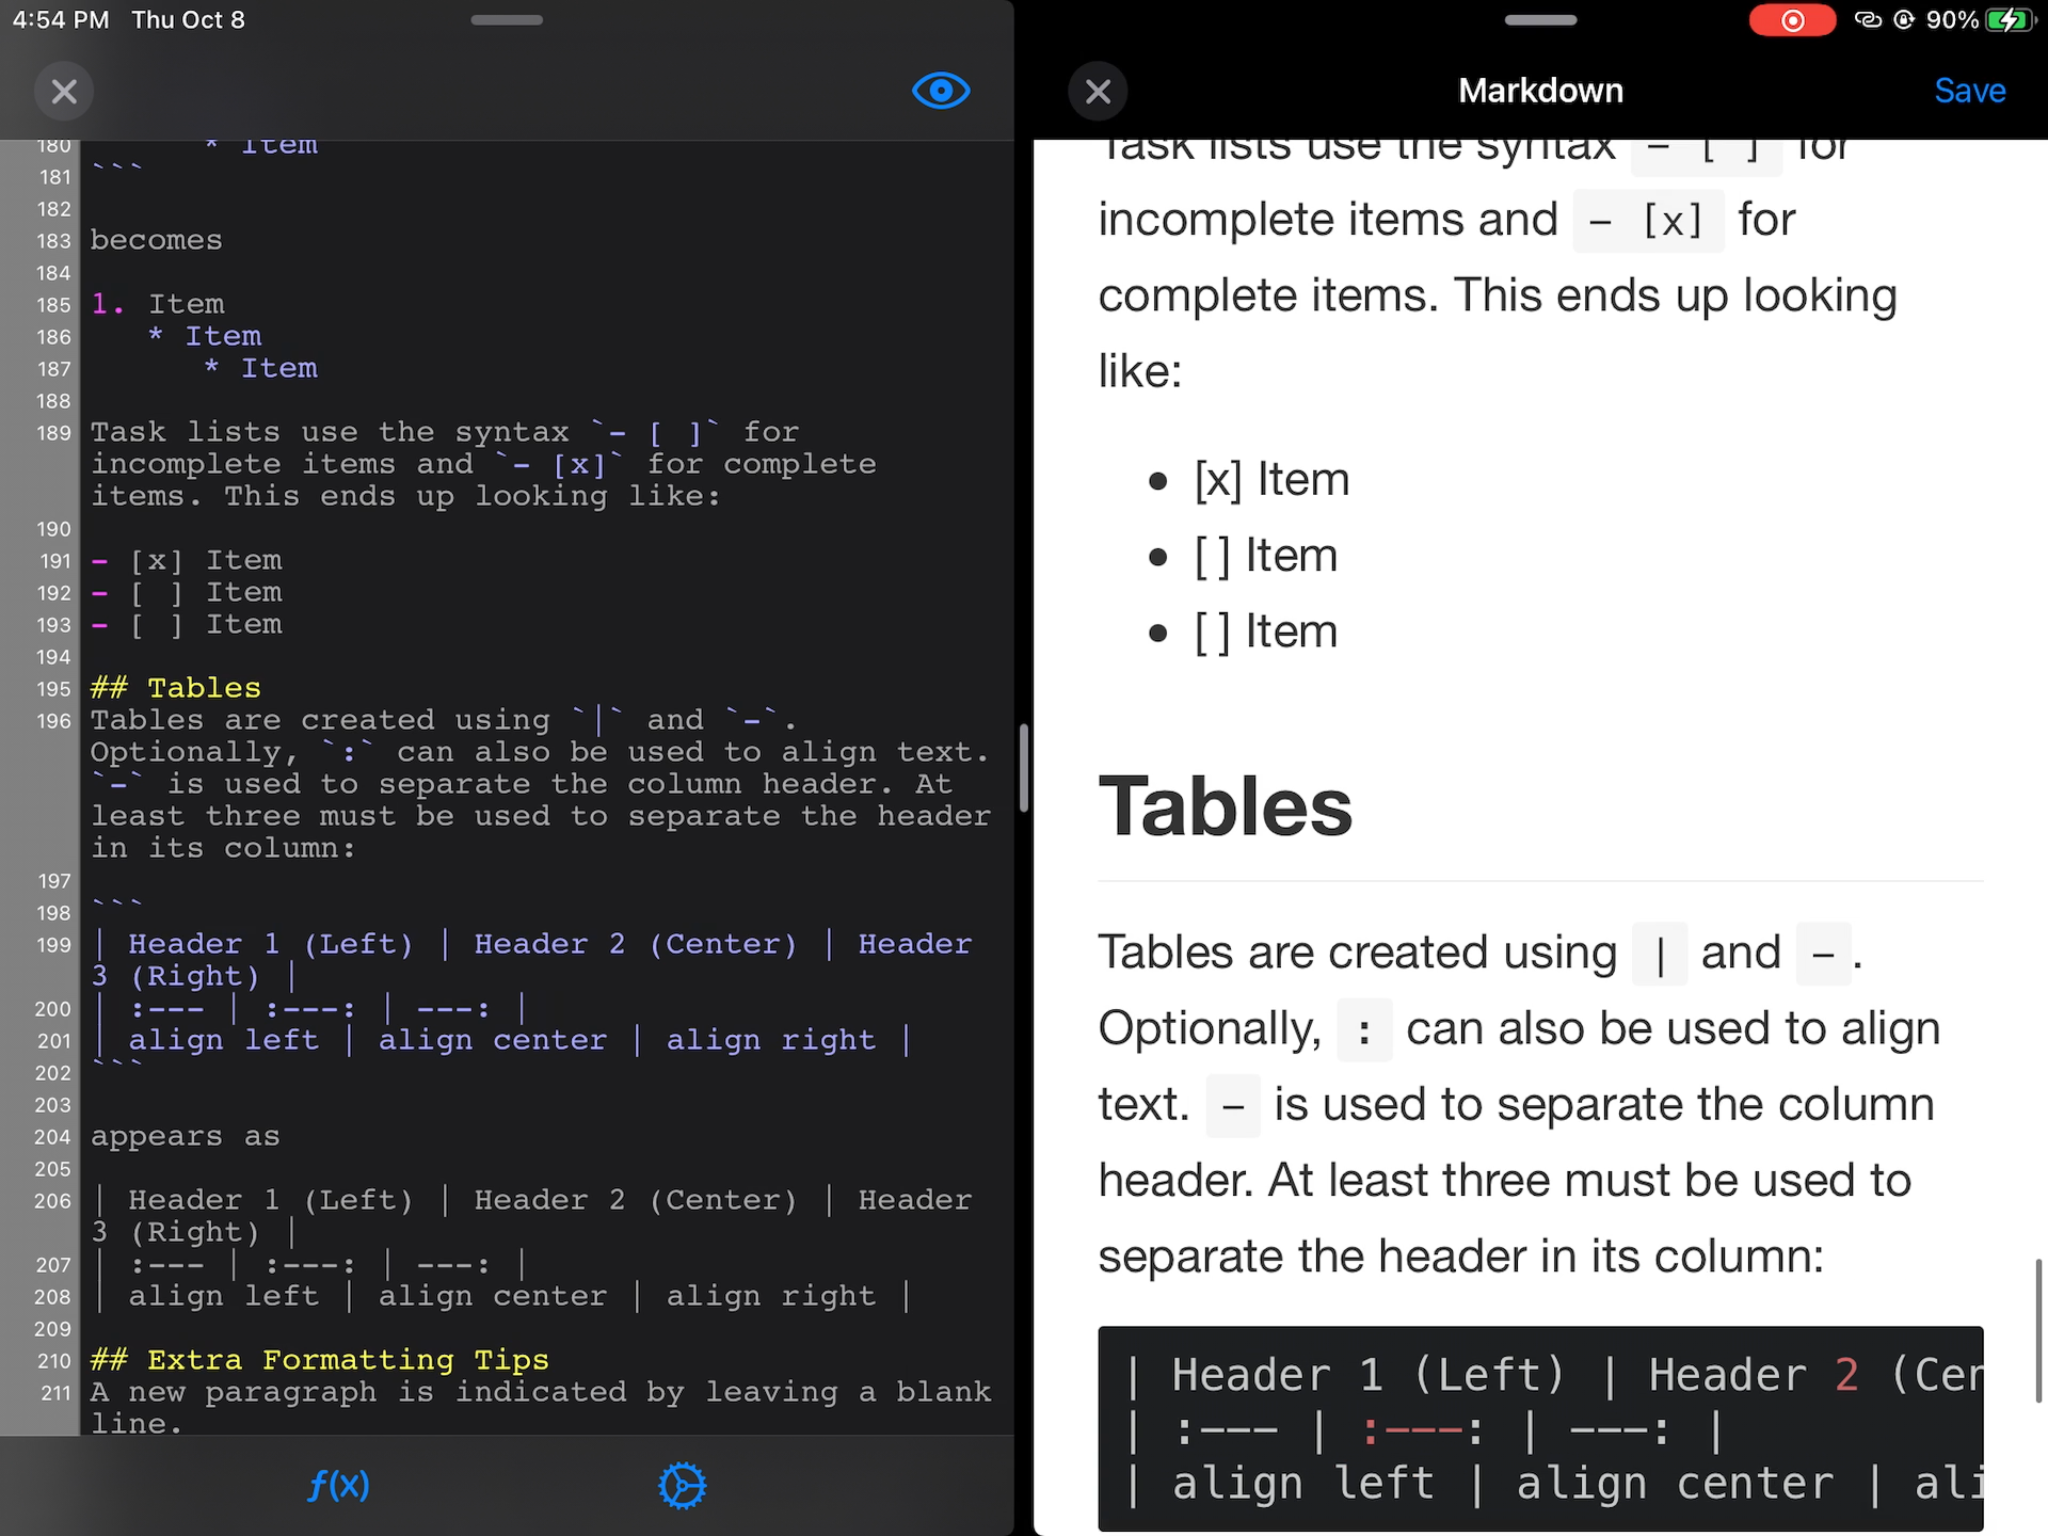Click line number 210 in the gutter

pos(54,1361)
